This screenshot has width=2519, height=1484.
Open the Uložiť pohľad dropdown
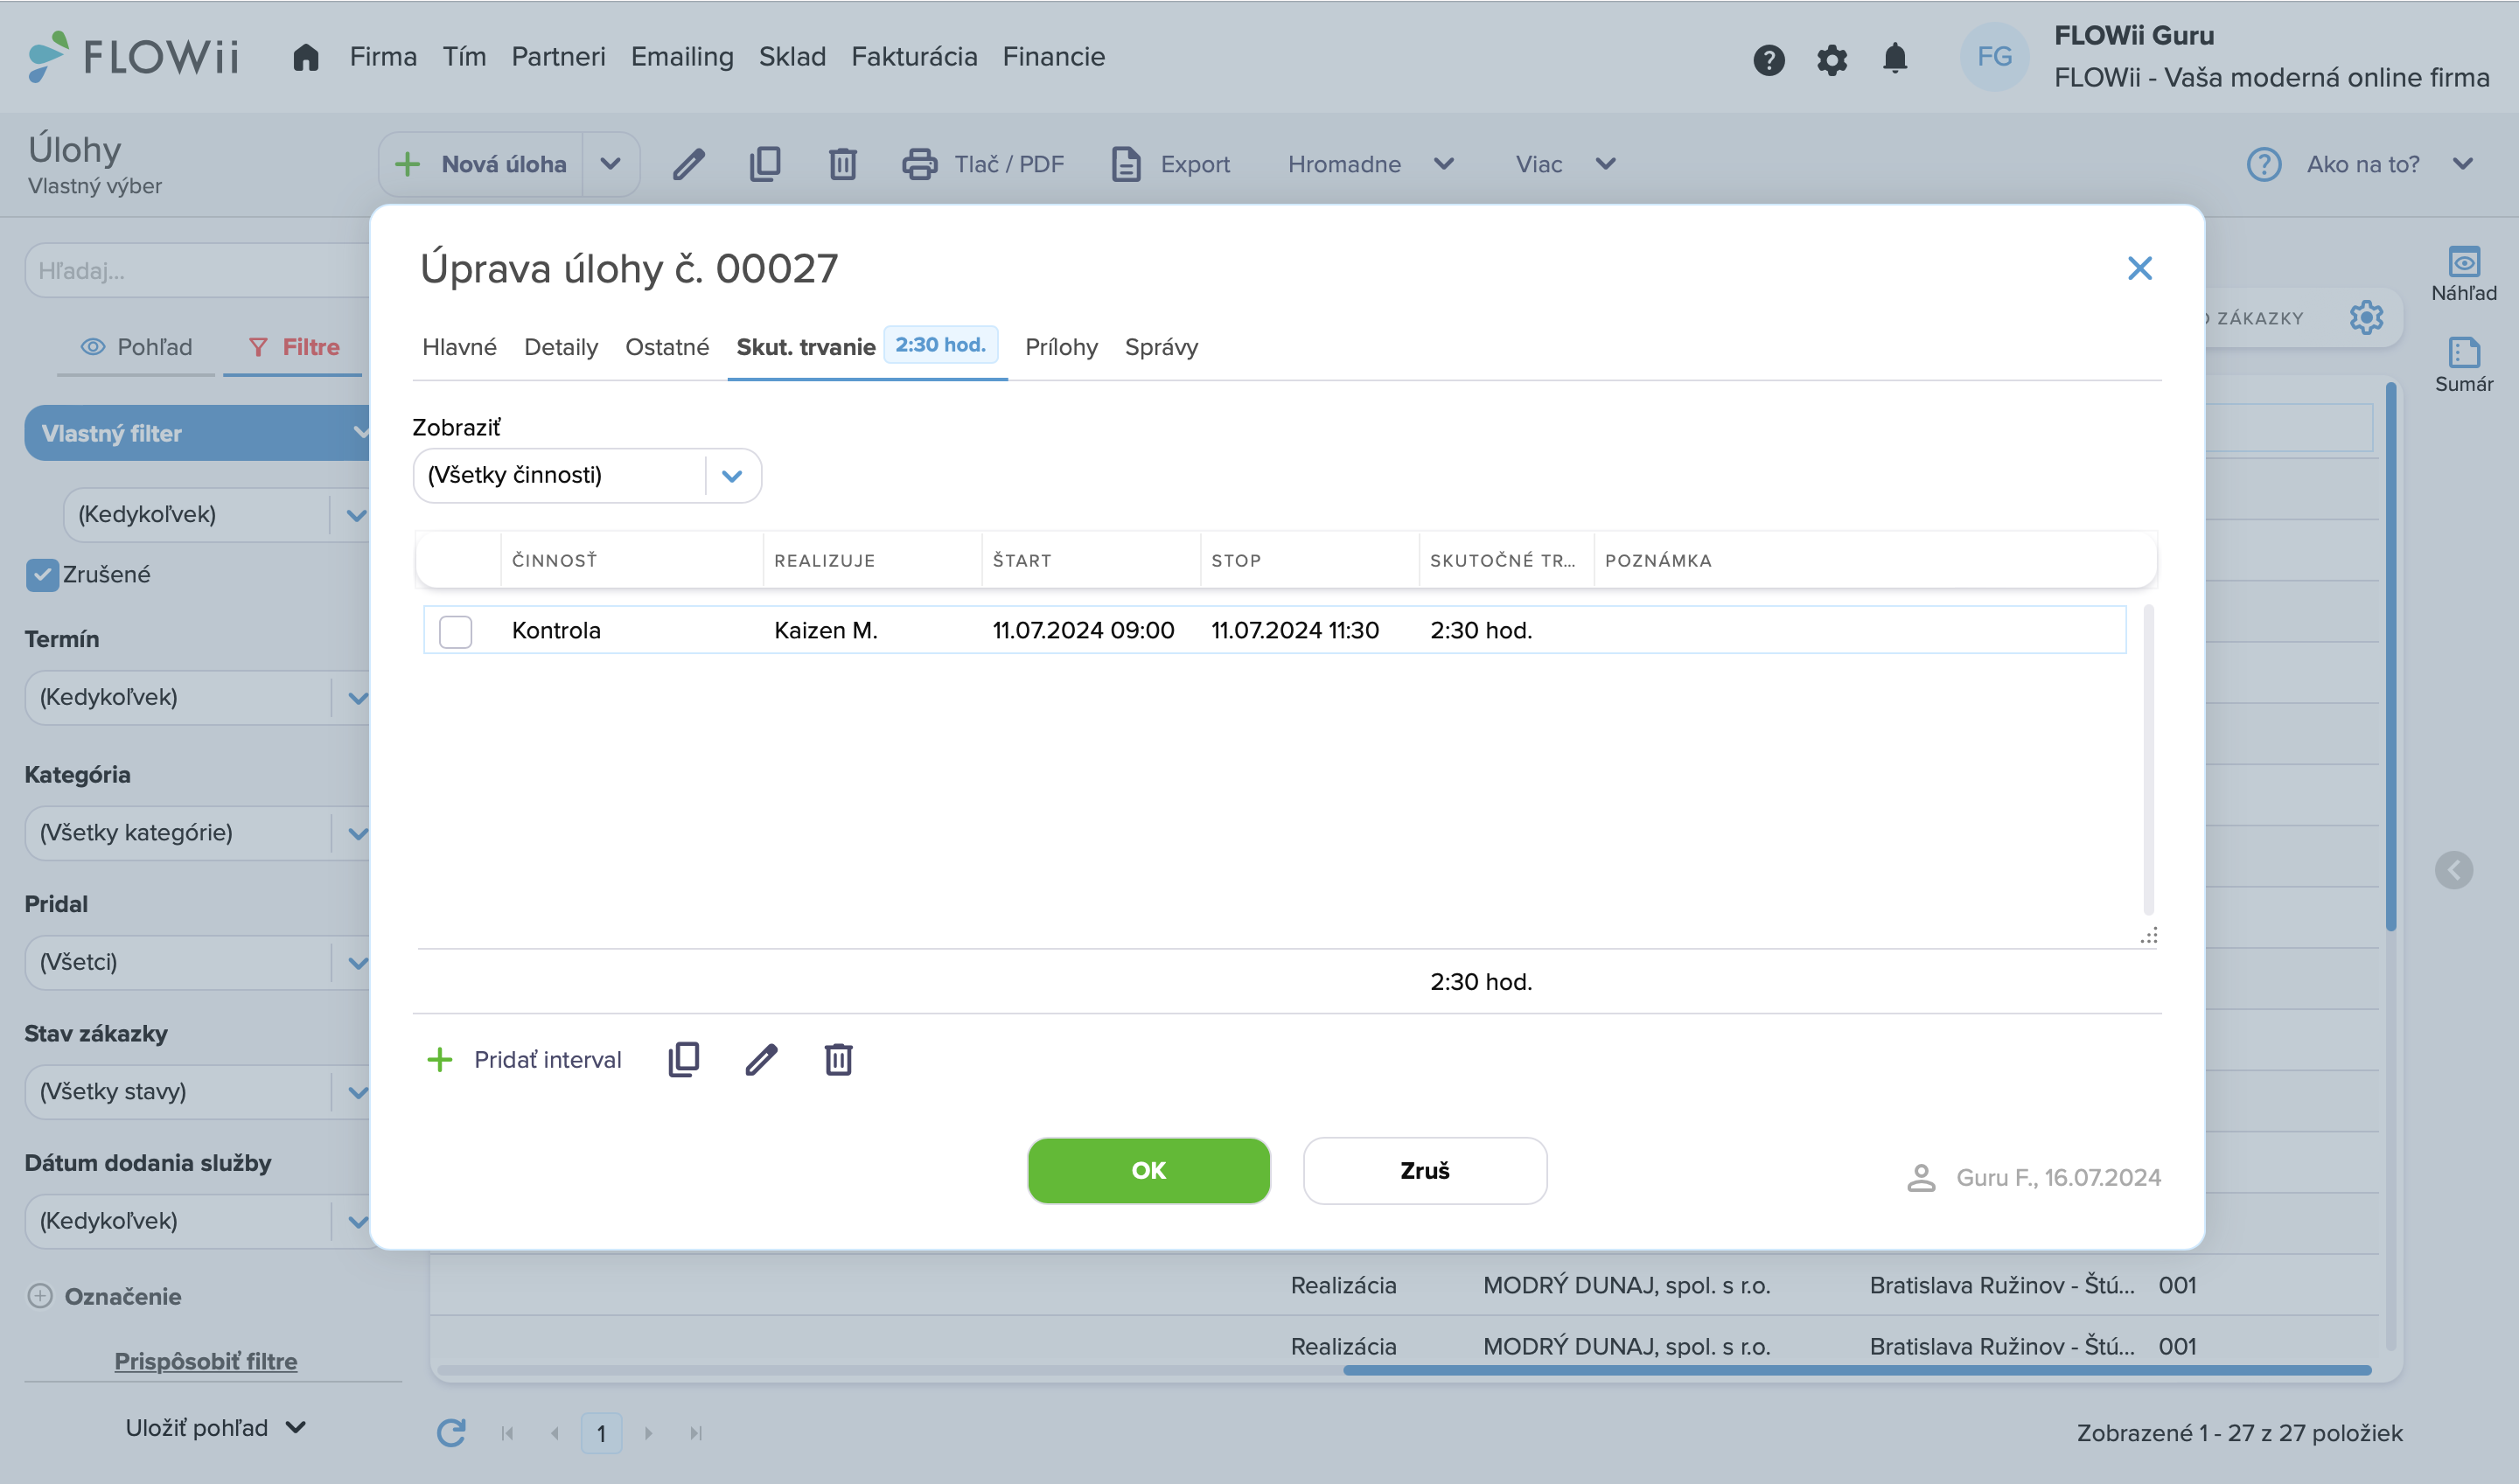coord(215,1428)
